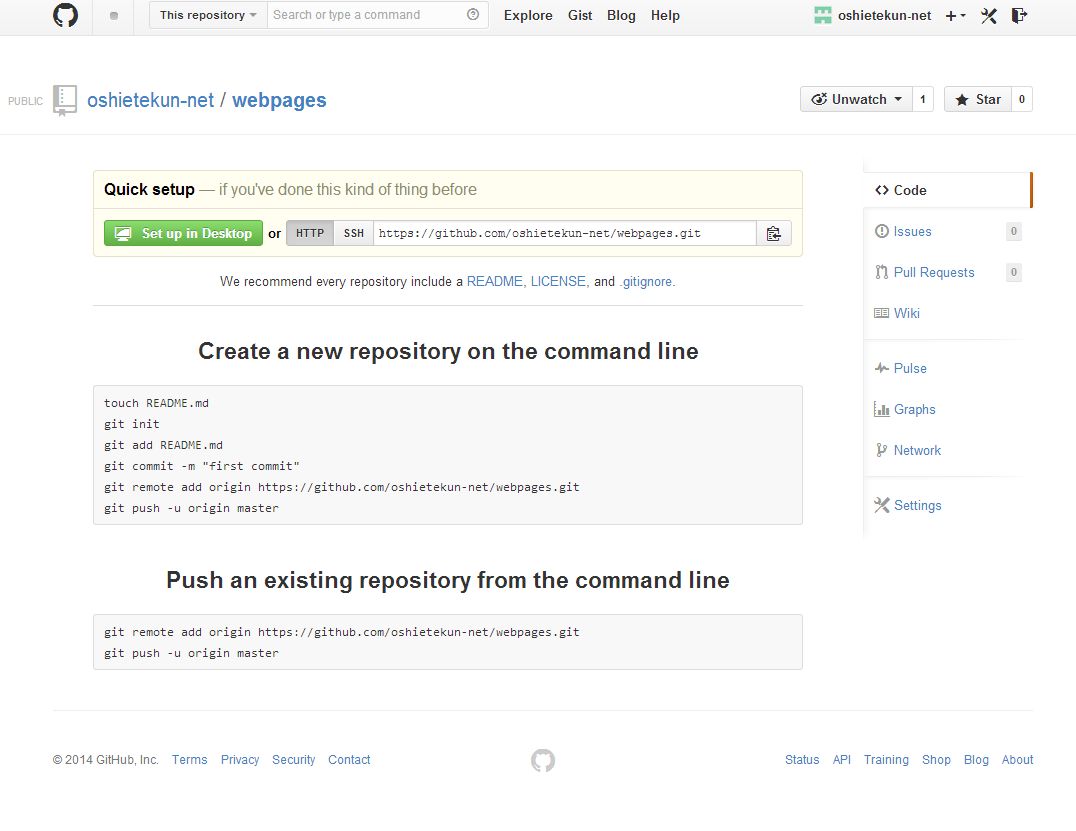This screenshot has height=831, width=1076.
Task: Open search help question mark icon
Action: point(473,14)
